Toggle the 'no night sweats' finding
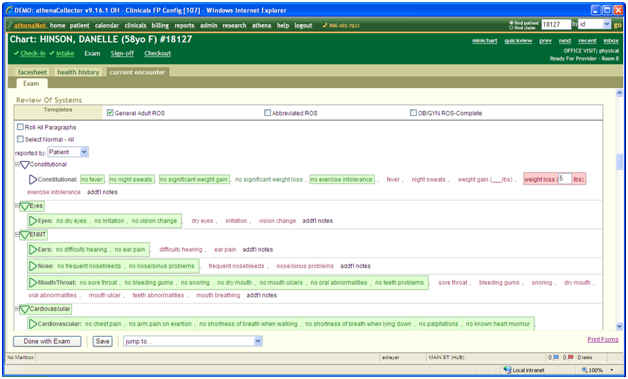 (x=131, y=179)
